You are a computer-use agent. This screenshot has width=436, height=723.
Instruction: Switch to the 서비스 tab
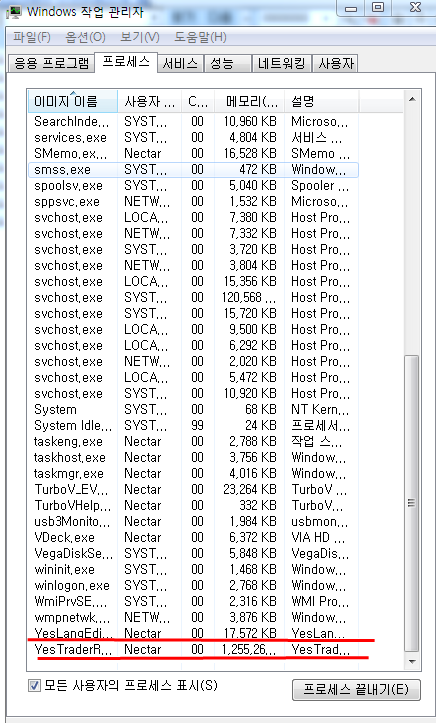180,64
